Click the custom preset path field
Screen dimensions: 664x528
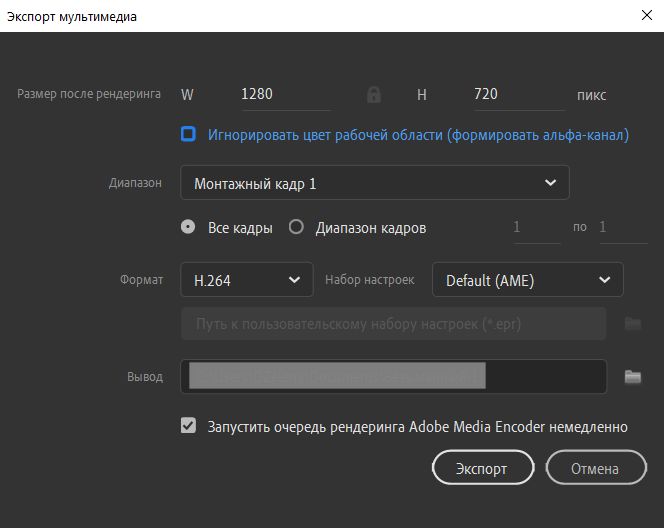point(394,324)
